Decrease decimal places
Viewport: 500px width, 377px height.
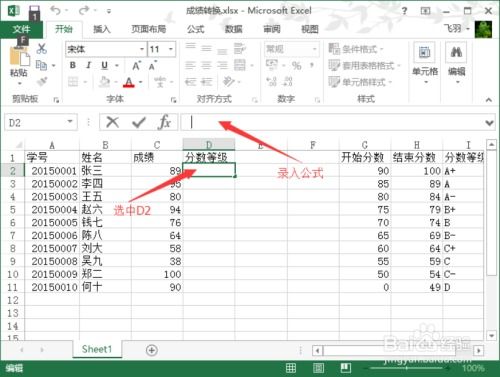(288, 81)
